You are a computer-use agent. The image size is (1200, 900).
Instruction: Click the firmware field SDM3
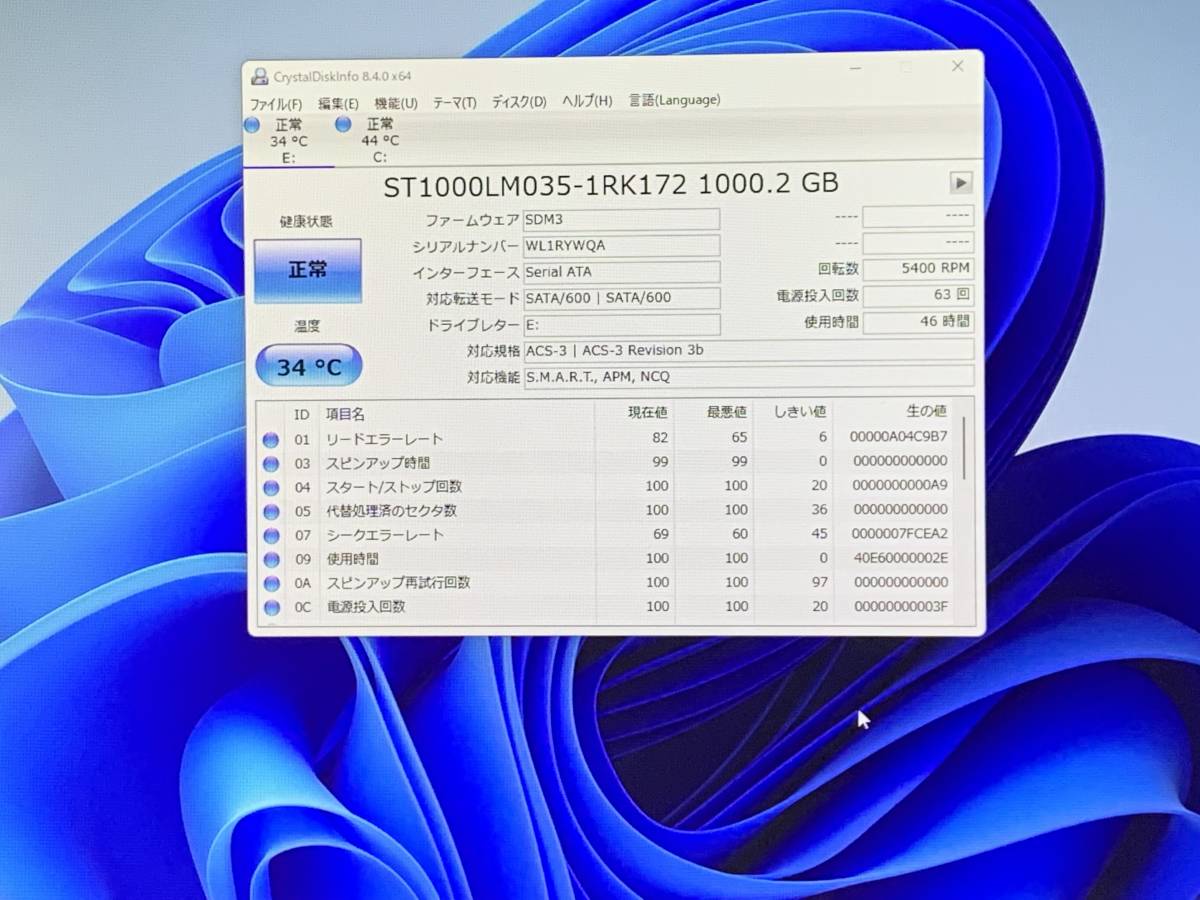(621, 219)
